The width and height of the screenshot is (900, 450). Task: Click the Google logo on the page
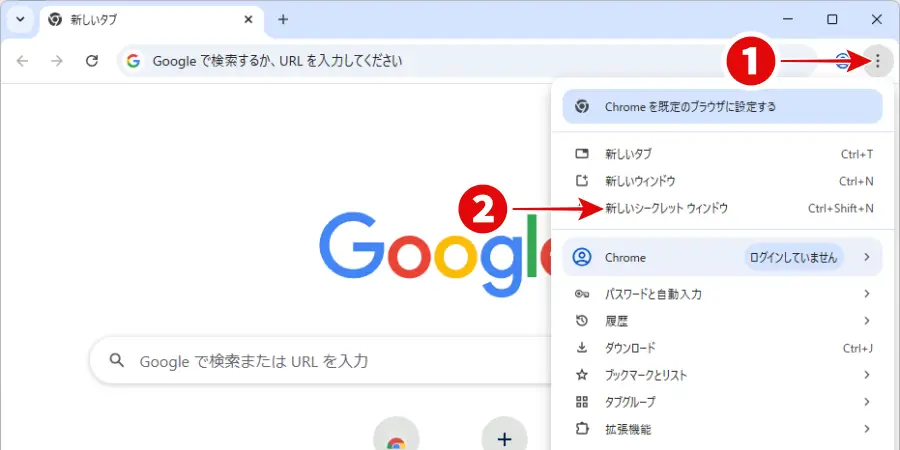(x=435, y=255)
